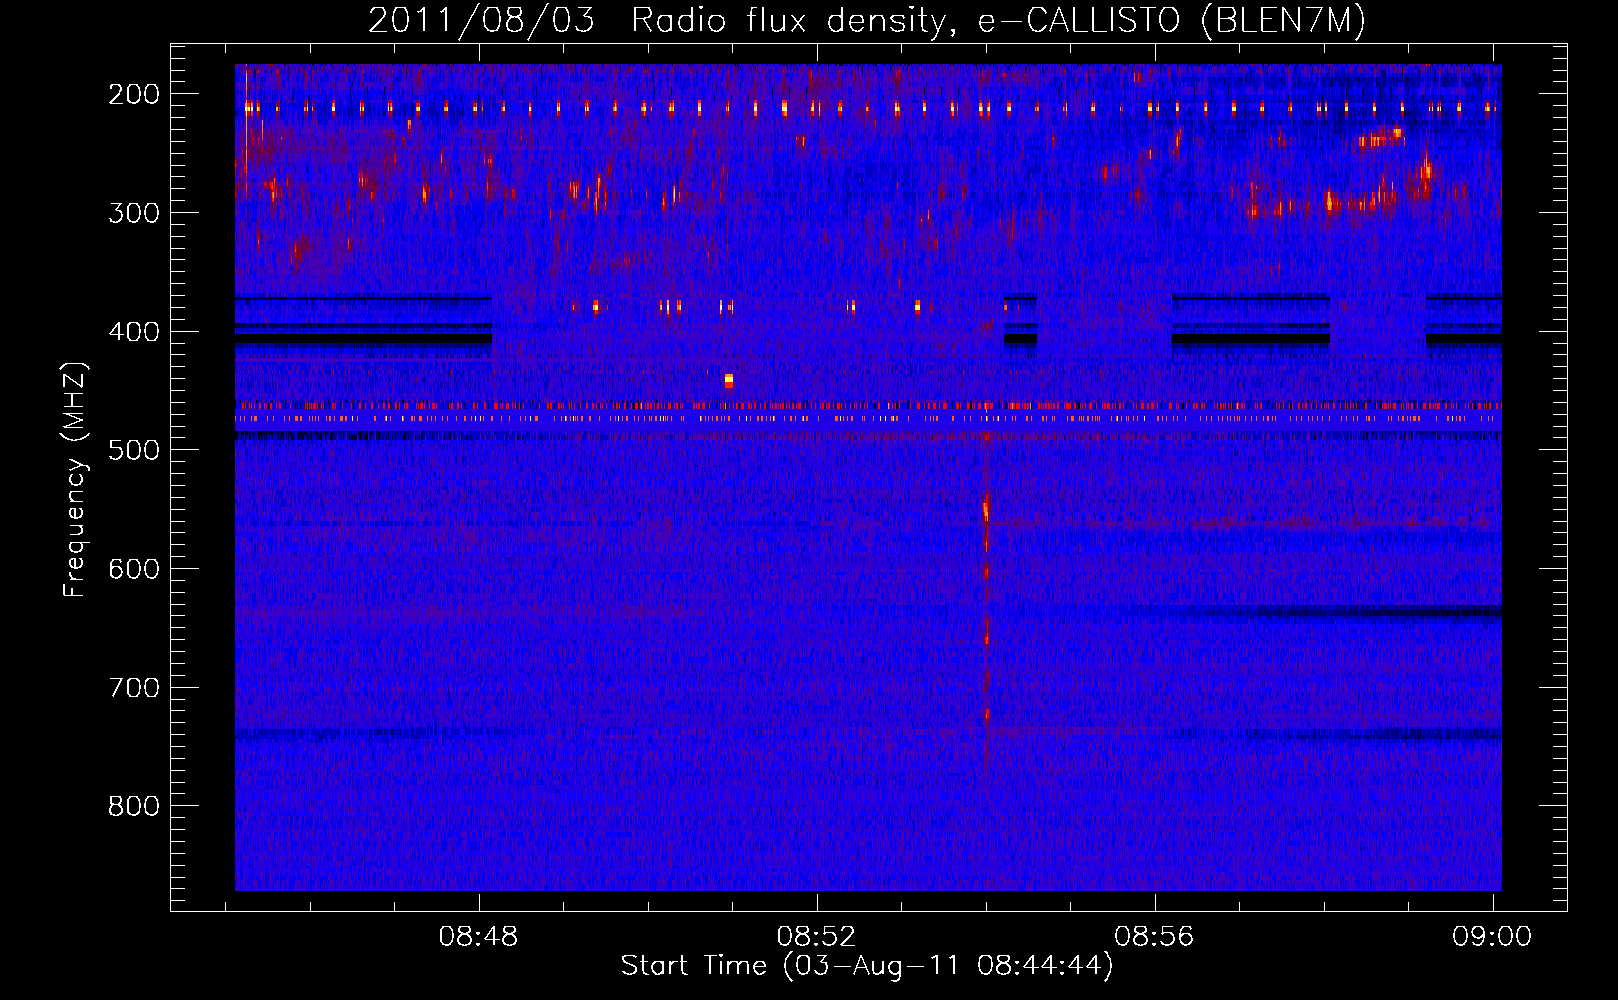The height and width of the screenshot is (1000, 1618).
Task: Click the 500 frequency tick label
Action: (134, 450)
